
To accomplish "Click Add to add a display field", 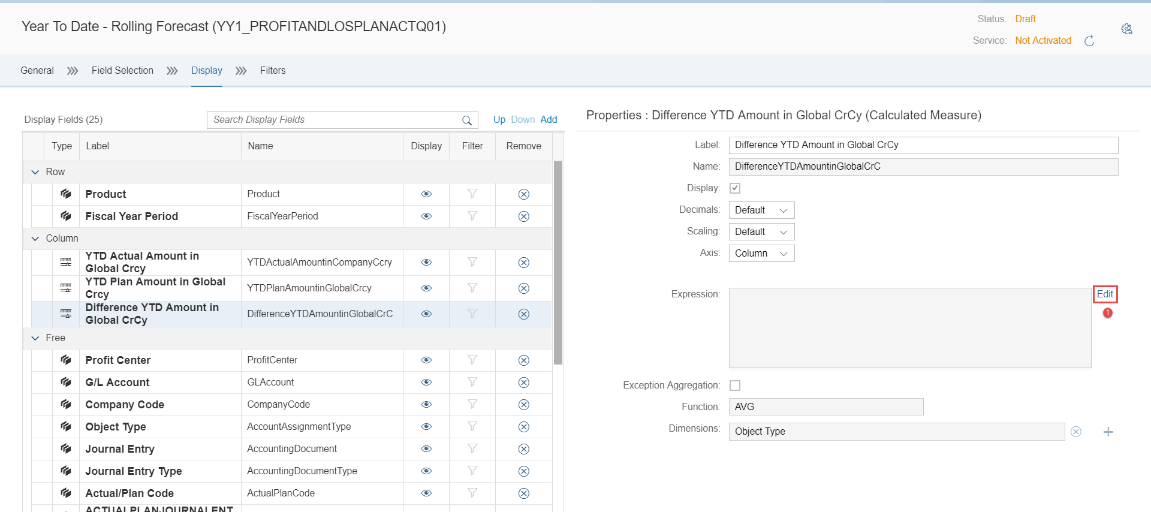I will [x=548, y=120].
